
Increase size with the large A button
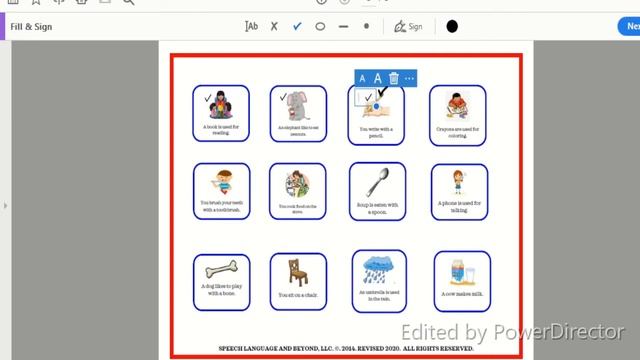click(x=378, y=78)
